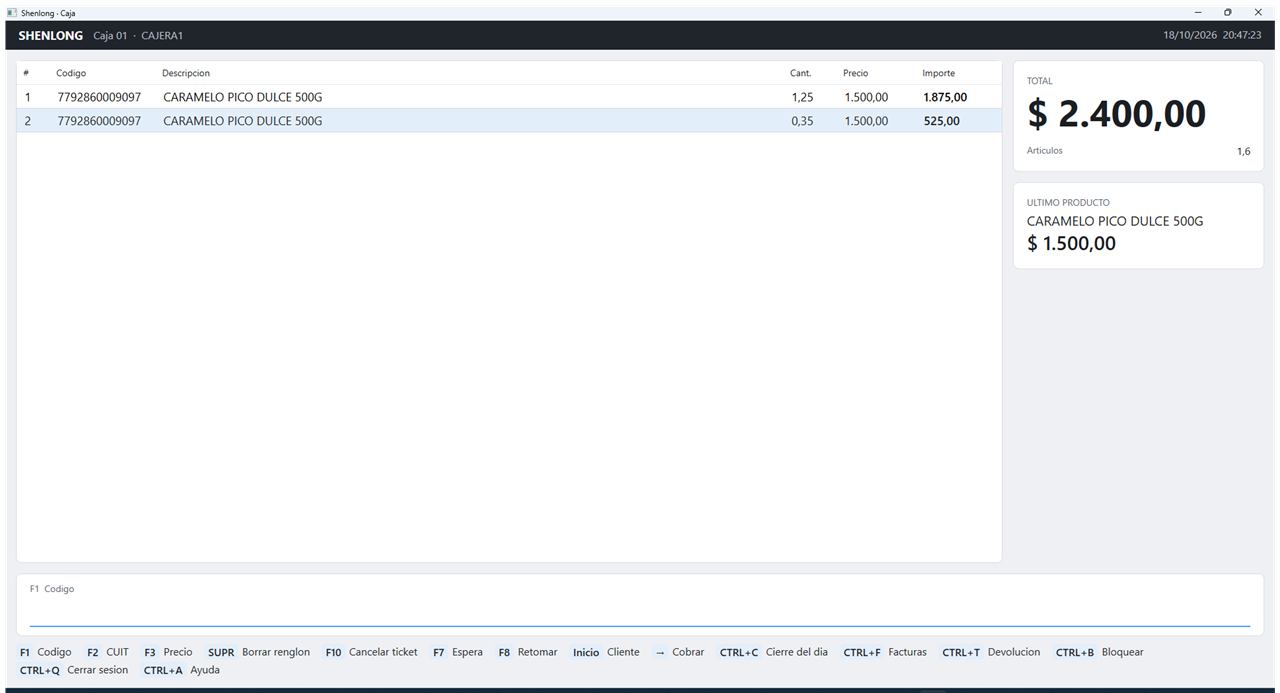Select row 1 with quantity 1,25
The height and width of the screenshot is (693, 1280).
(x=509, y=97)
